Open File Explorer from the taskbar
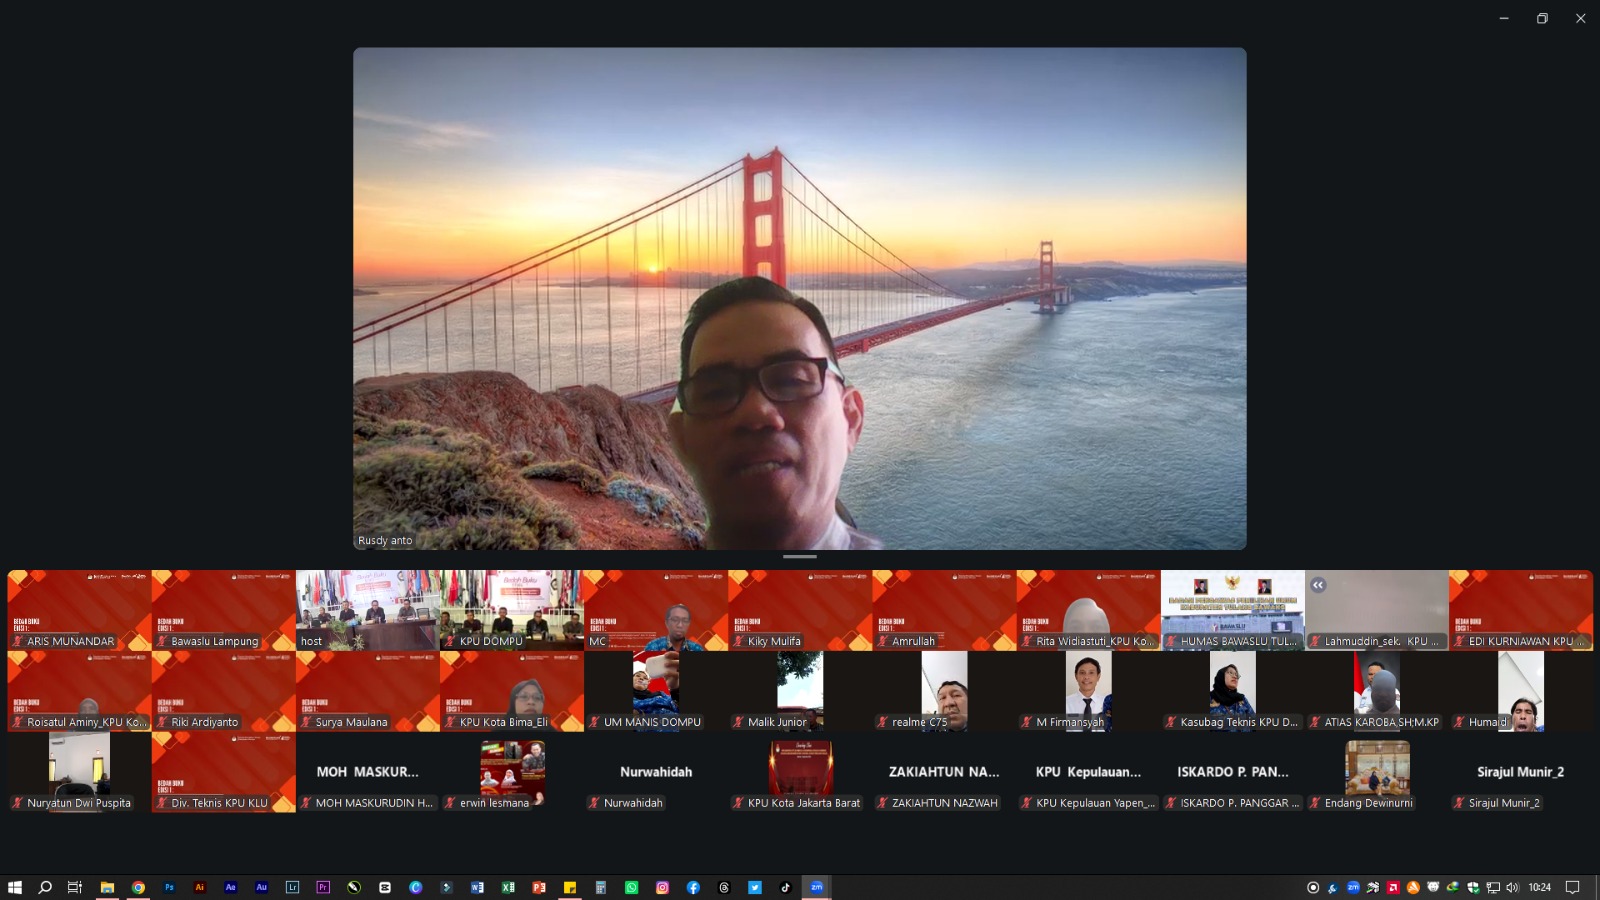1600x900 pixels. (107, 887)
